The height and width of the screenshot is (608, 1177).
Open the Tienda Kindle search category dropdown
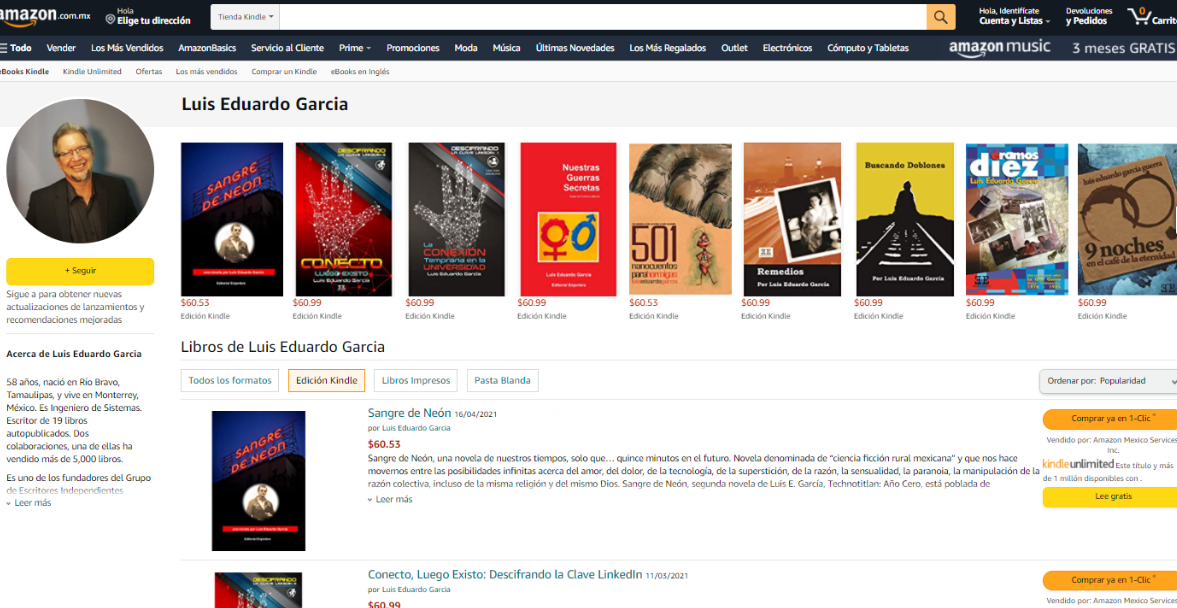click(245, 17)
